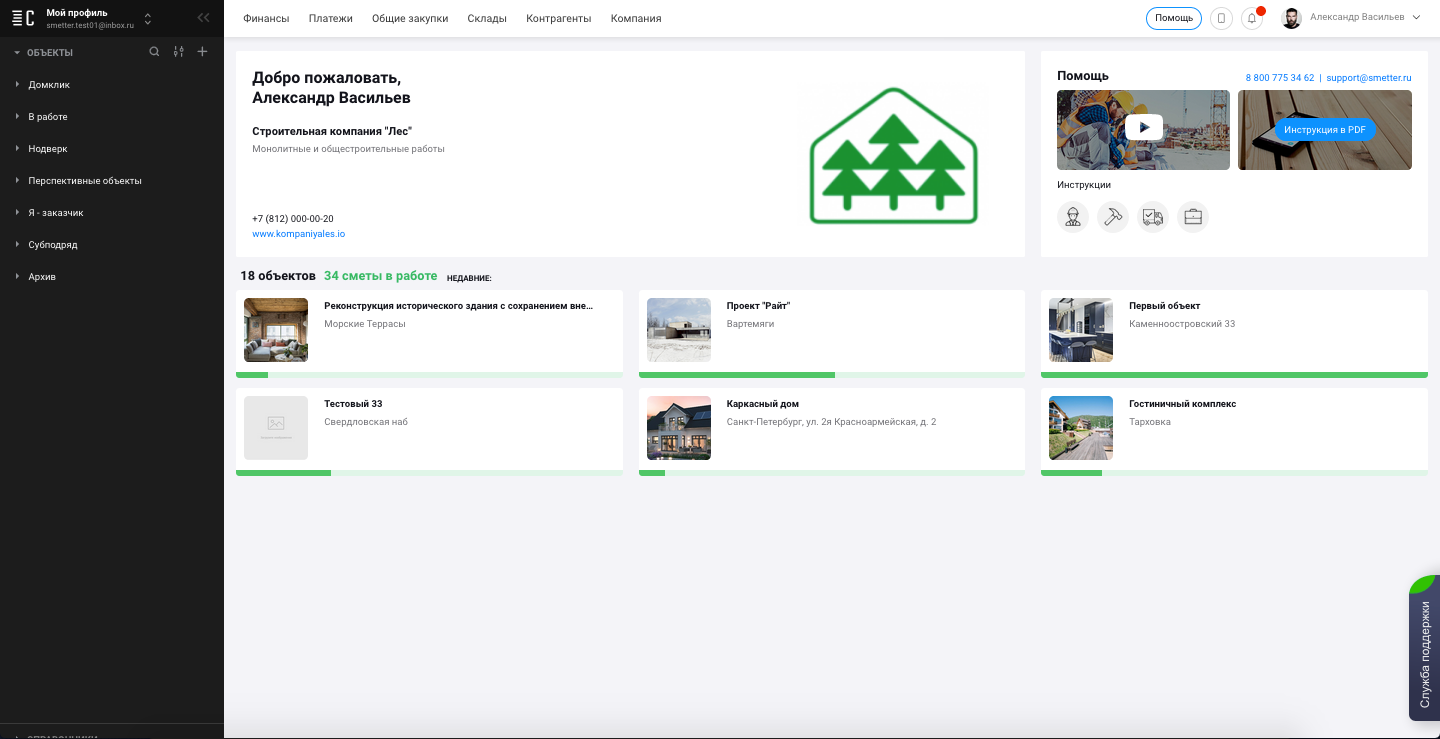Click the mobile phone icon in the top bar
1440x739 pixels.
[x=1221, y=18]
